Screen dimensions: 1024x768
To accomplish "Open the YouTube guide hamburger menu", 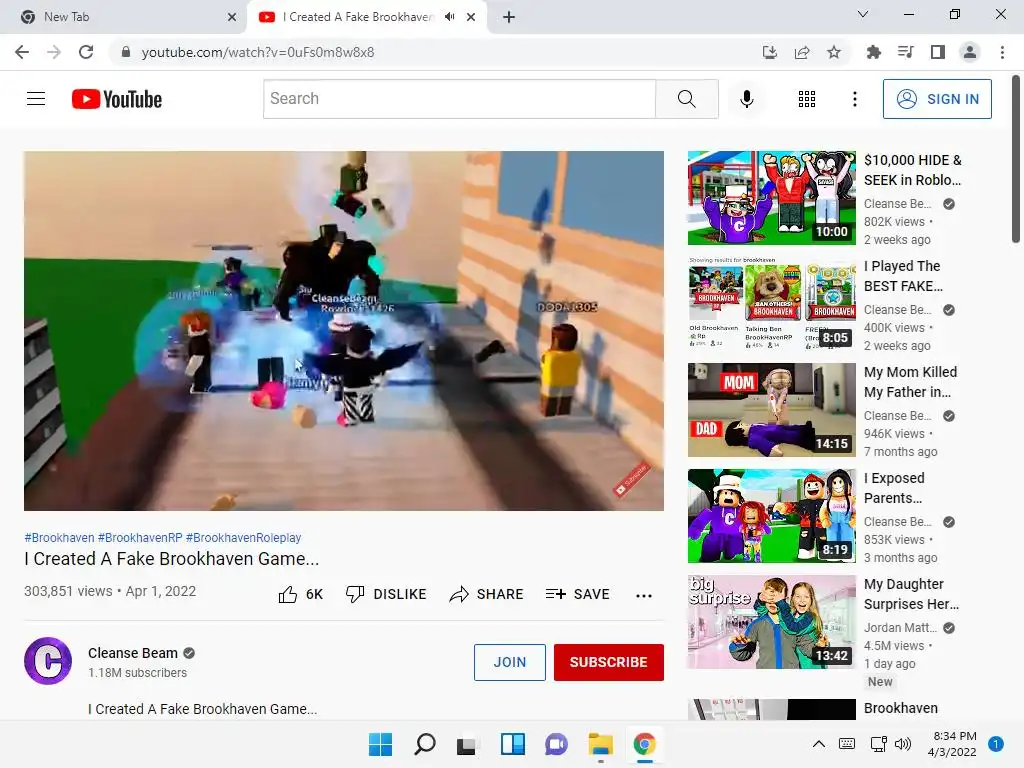I will click(36, 99).
